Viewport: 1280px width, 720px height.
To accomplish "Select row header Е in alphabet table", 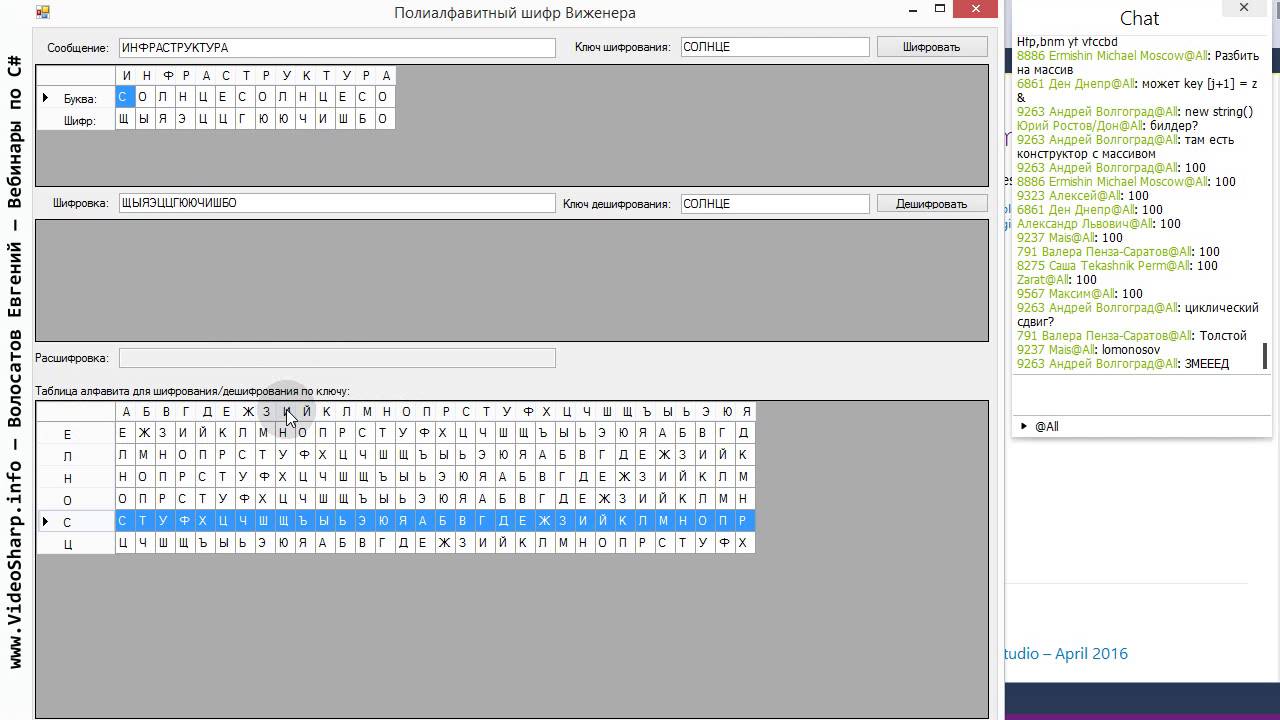I will click(76, 434).
